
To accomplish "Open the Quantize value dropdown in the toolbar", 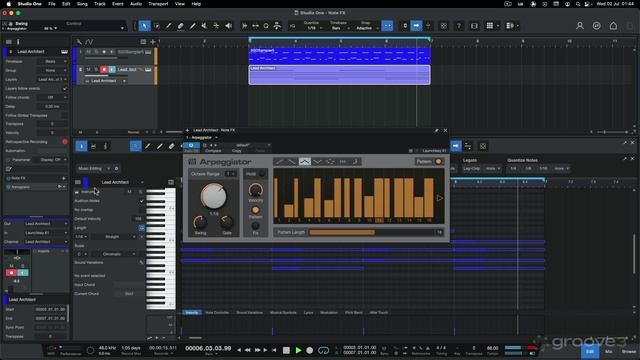I will tap(313, 28).
